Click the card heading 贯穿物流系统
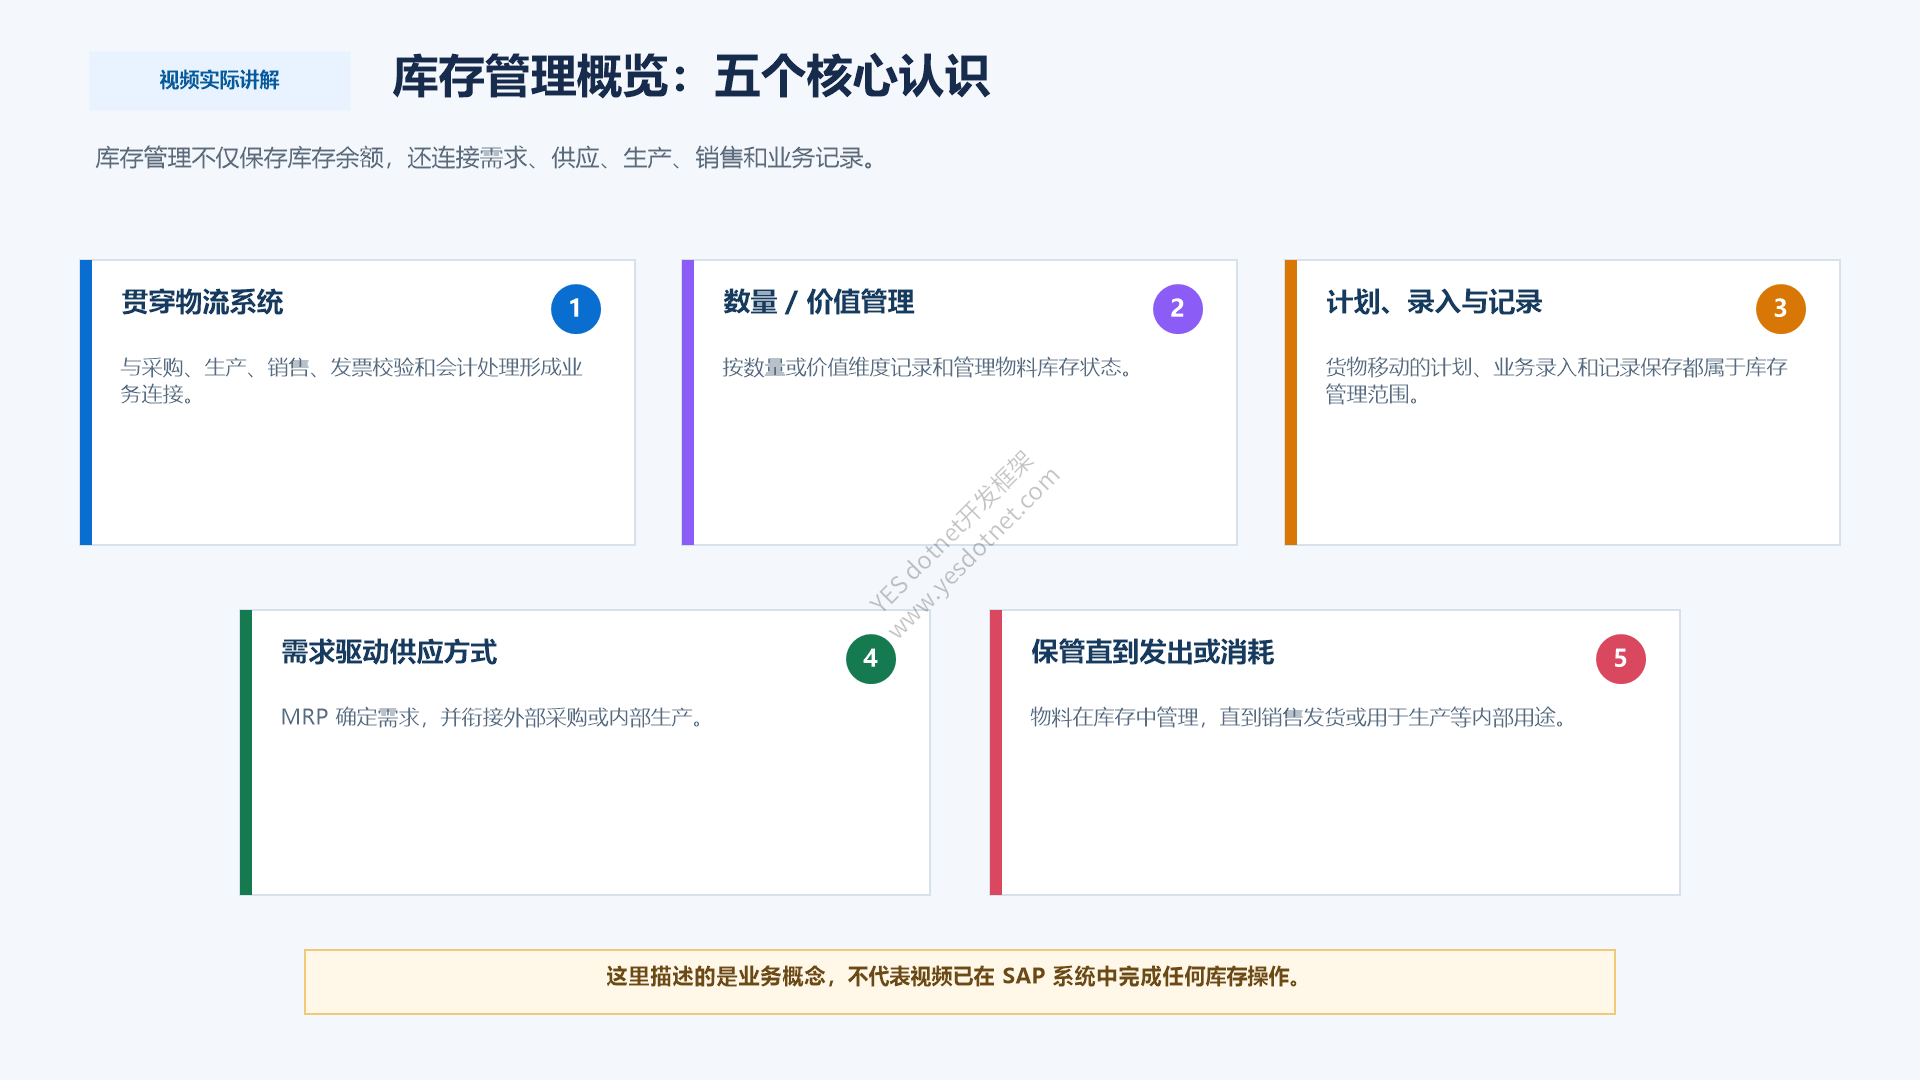 (202, 302)
